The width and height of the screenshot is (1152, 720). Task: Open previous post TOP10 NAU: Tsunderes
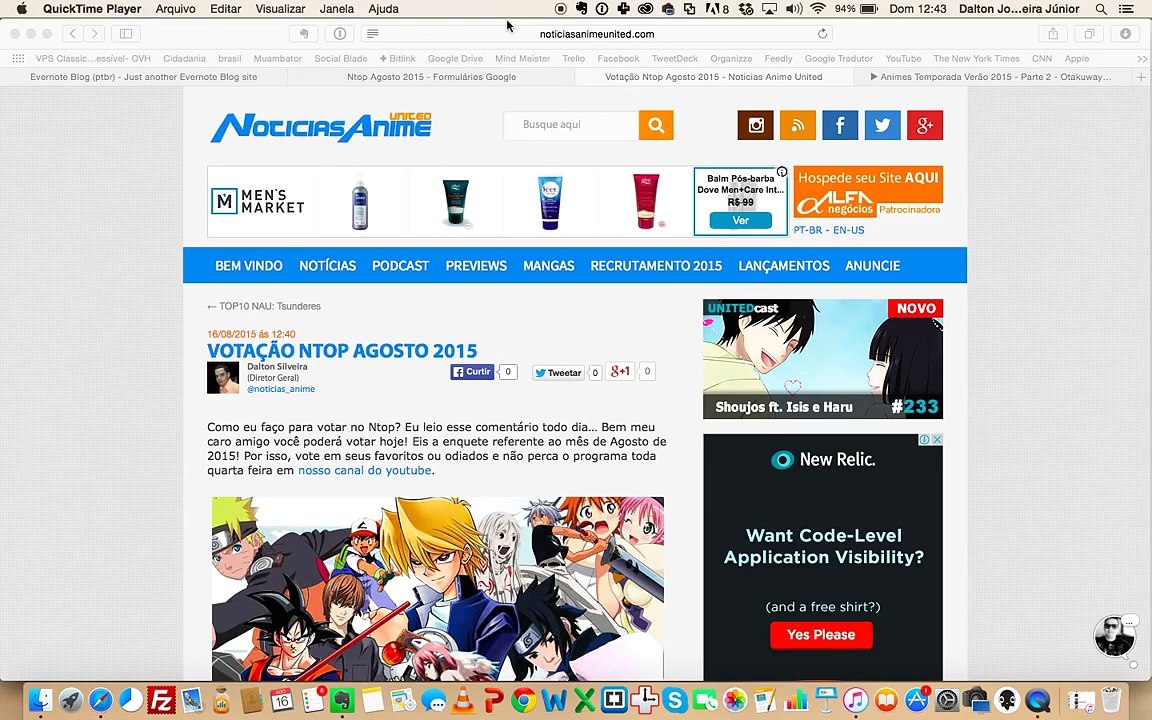[x=264, y=306]
